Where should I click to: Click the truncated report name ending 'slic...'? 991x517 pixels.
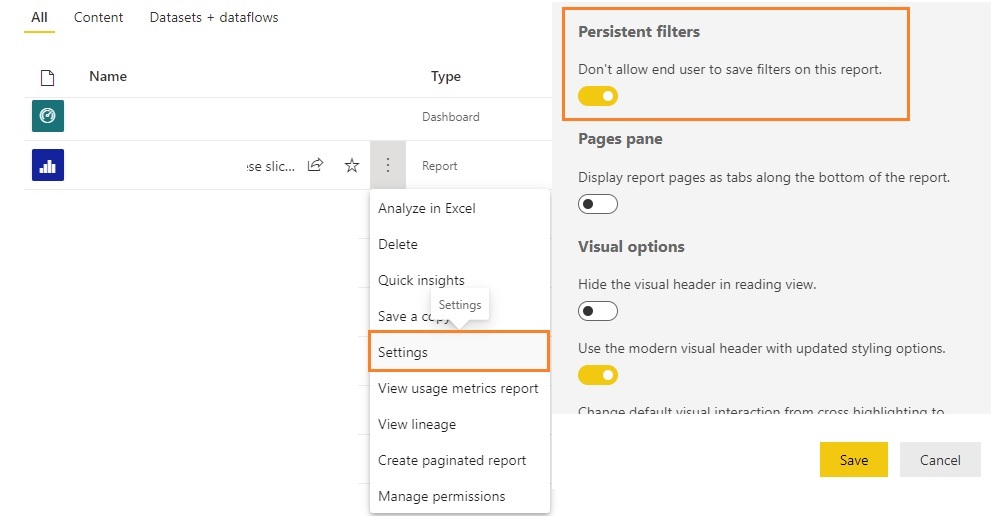(x=271, y=166)
